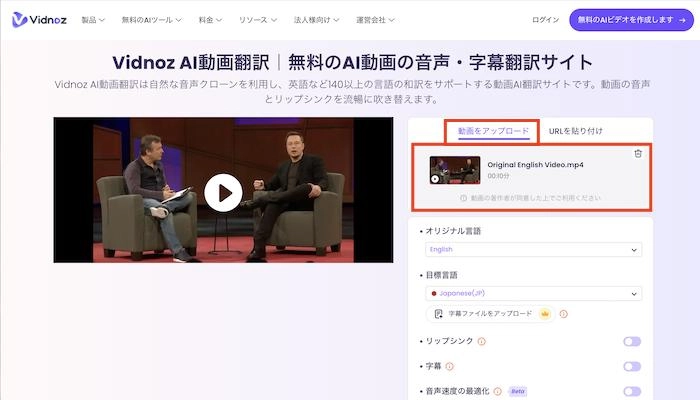Click the info icon next to 音声速度の最適化
The height and width of the screenshot is (400, 700).
tap(497, 392)
